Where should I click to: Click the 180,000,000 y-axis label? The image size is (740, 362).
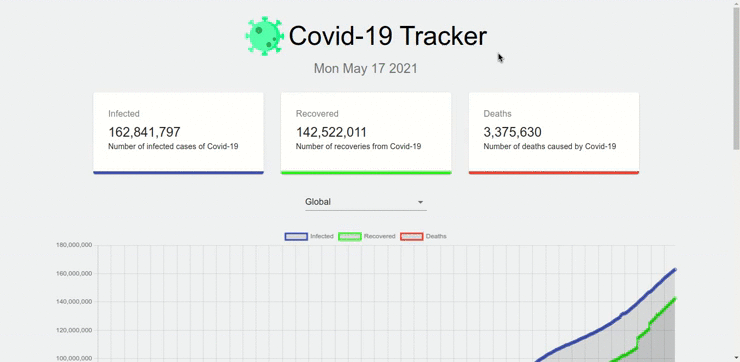coord(74,245)
